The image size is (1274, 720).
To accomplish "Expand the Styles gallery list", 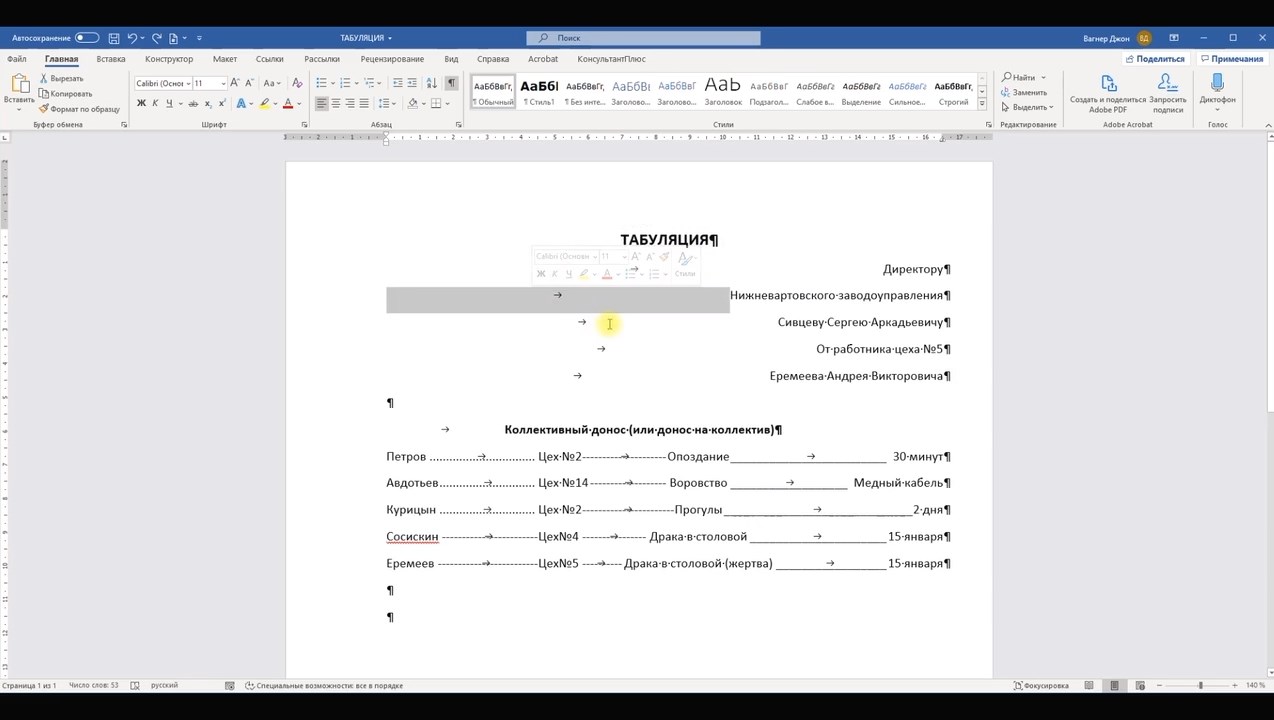I will (982, 104).
